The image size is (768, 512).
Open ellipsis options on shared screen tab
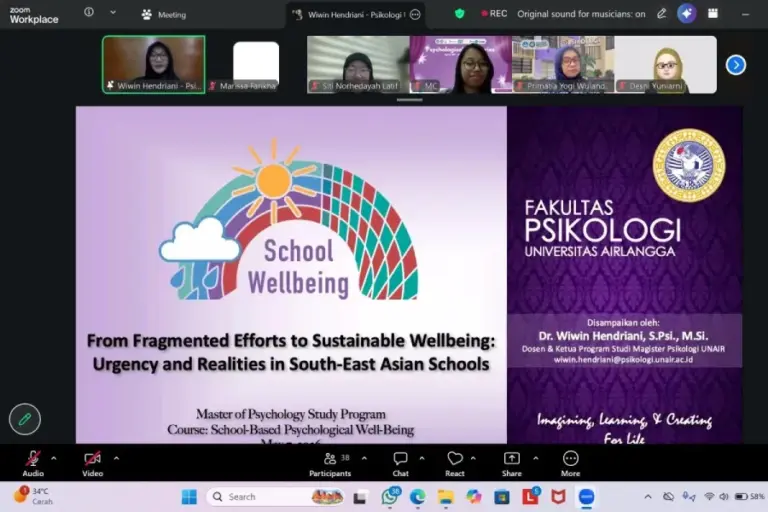click(x=415, y=15)
